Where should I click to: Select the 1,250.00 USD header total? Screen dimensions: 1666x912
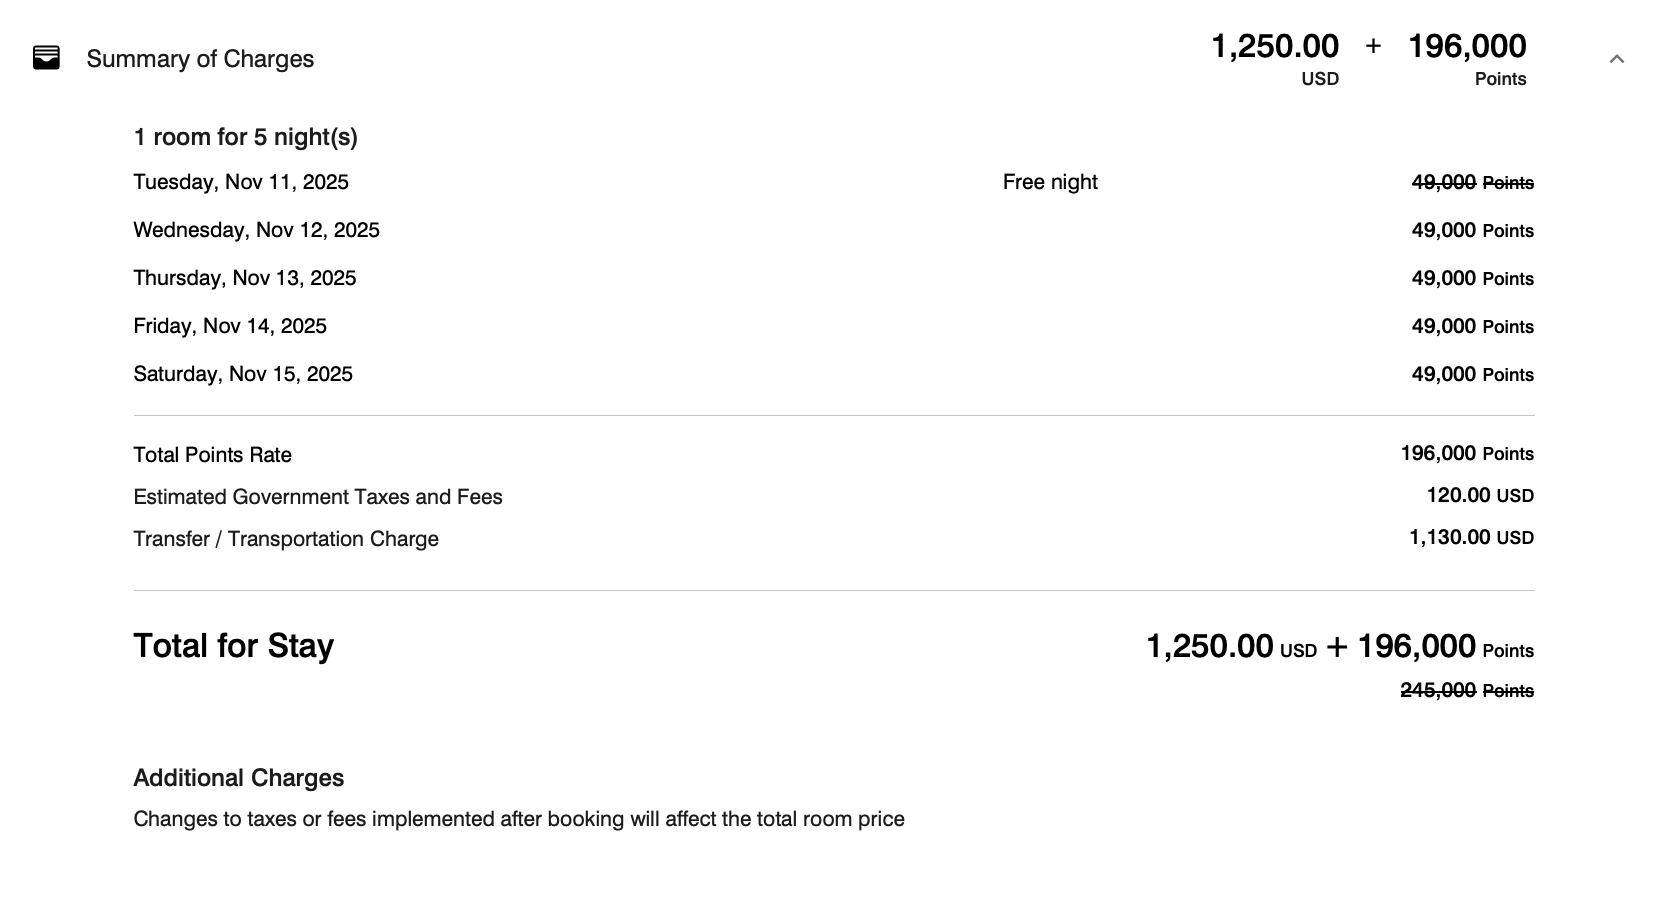point(1275,58)
